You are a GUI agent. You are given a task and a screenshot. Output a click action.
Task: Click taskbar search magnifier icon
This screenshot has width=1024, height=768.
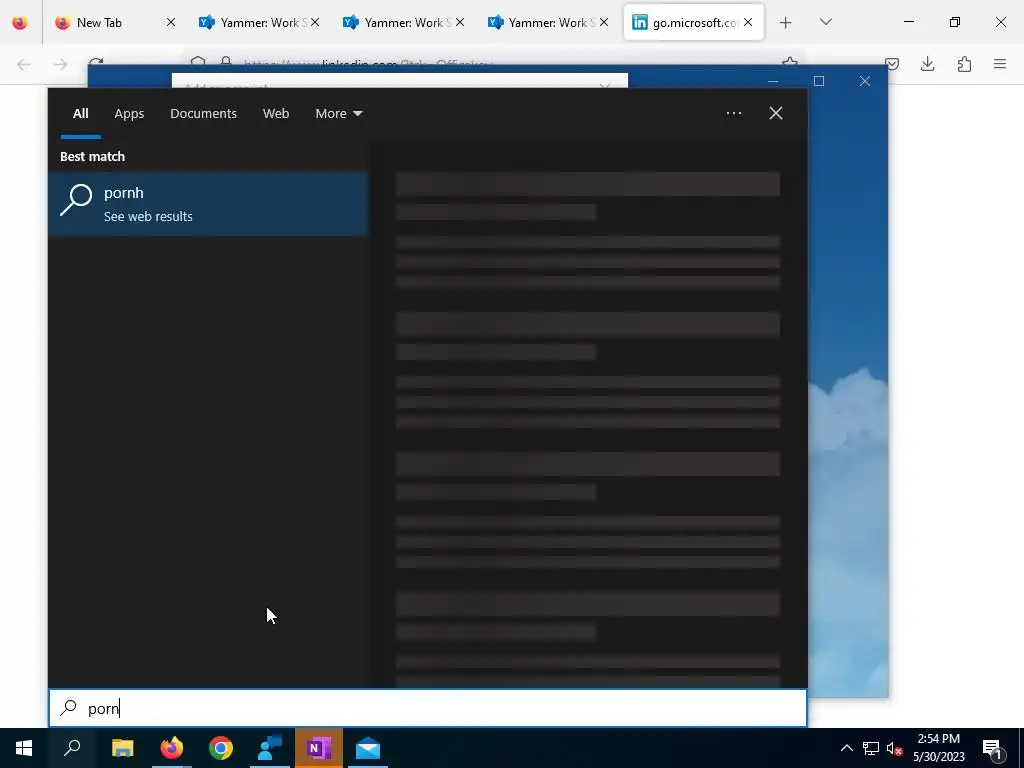point(72,748)
